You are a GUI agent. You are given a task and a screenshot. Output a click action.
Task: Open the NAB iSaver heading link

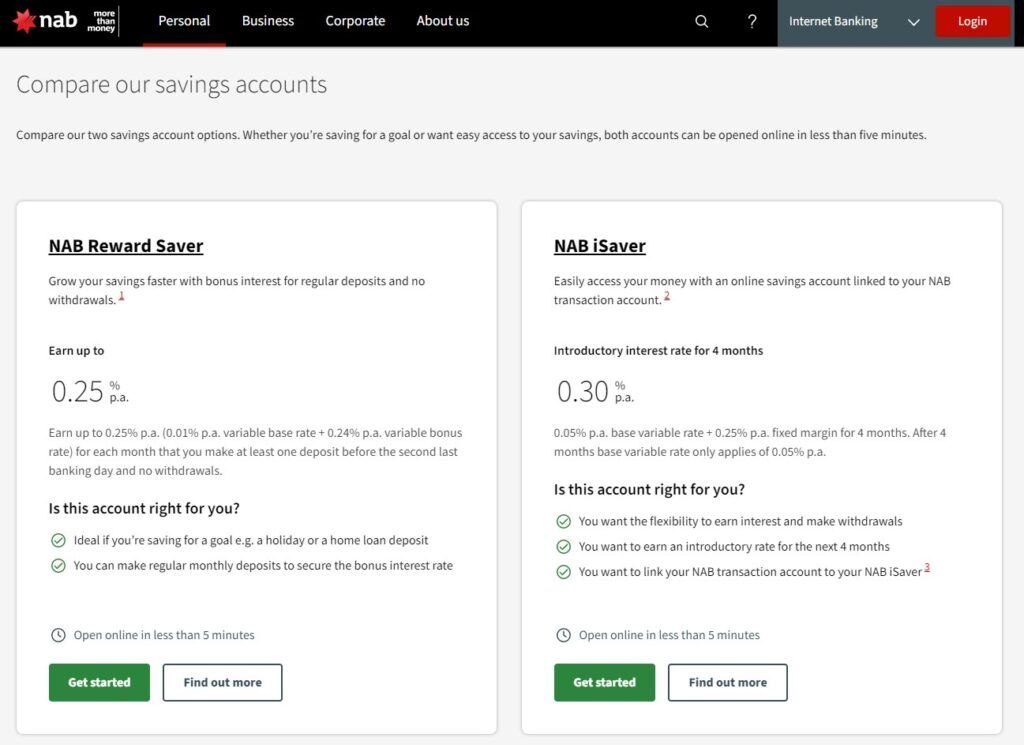coord(600,246)
